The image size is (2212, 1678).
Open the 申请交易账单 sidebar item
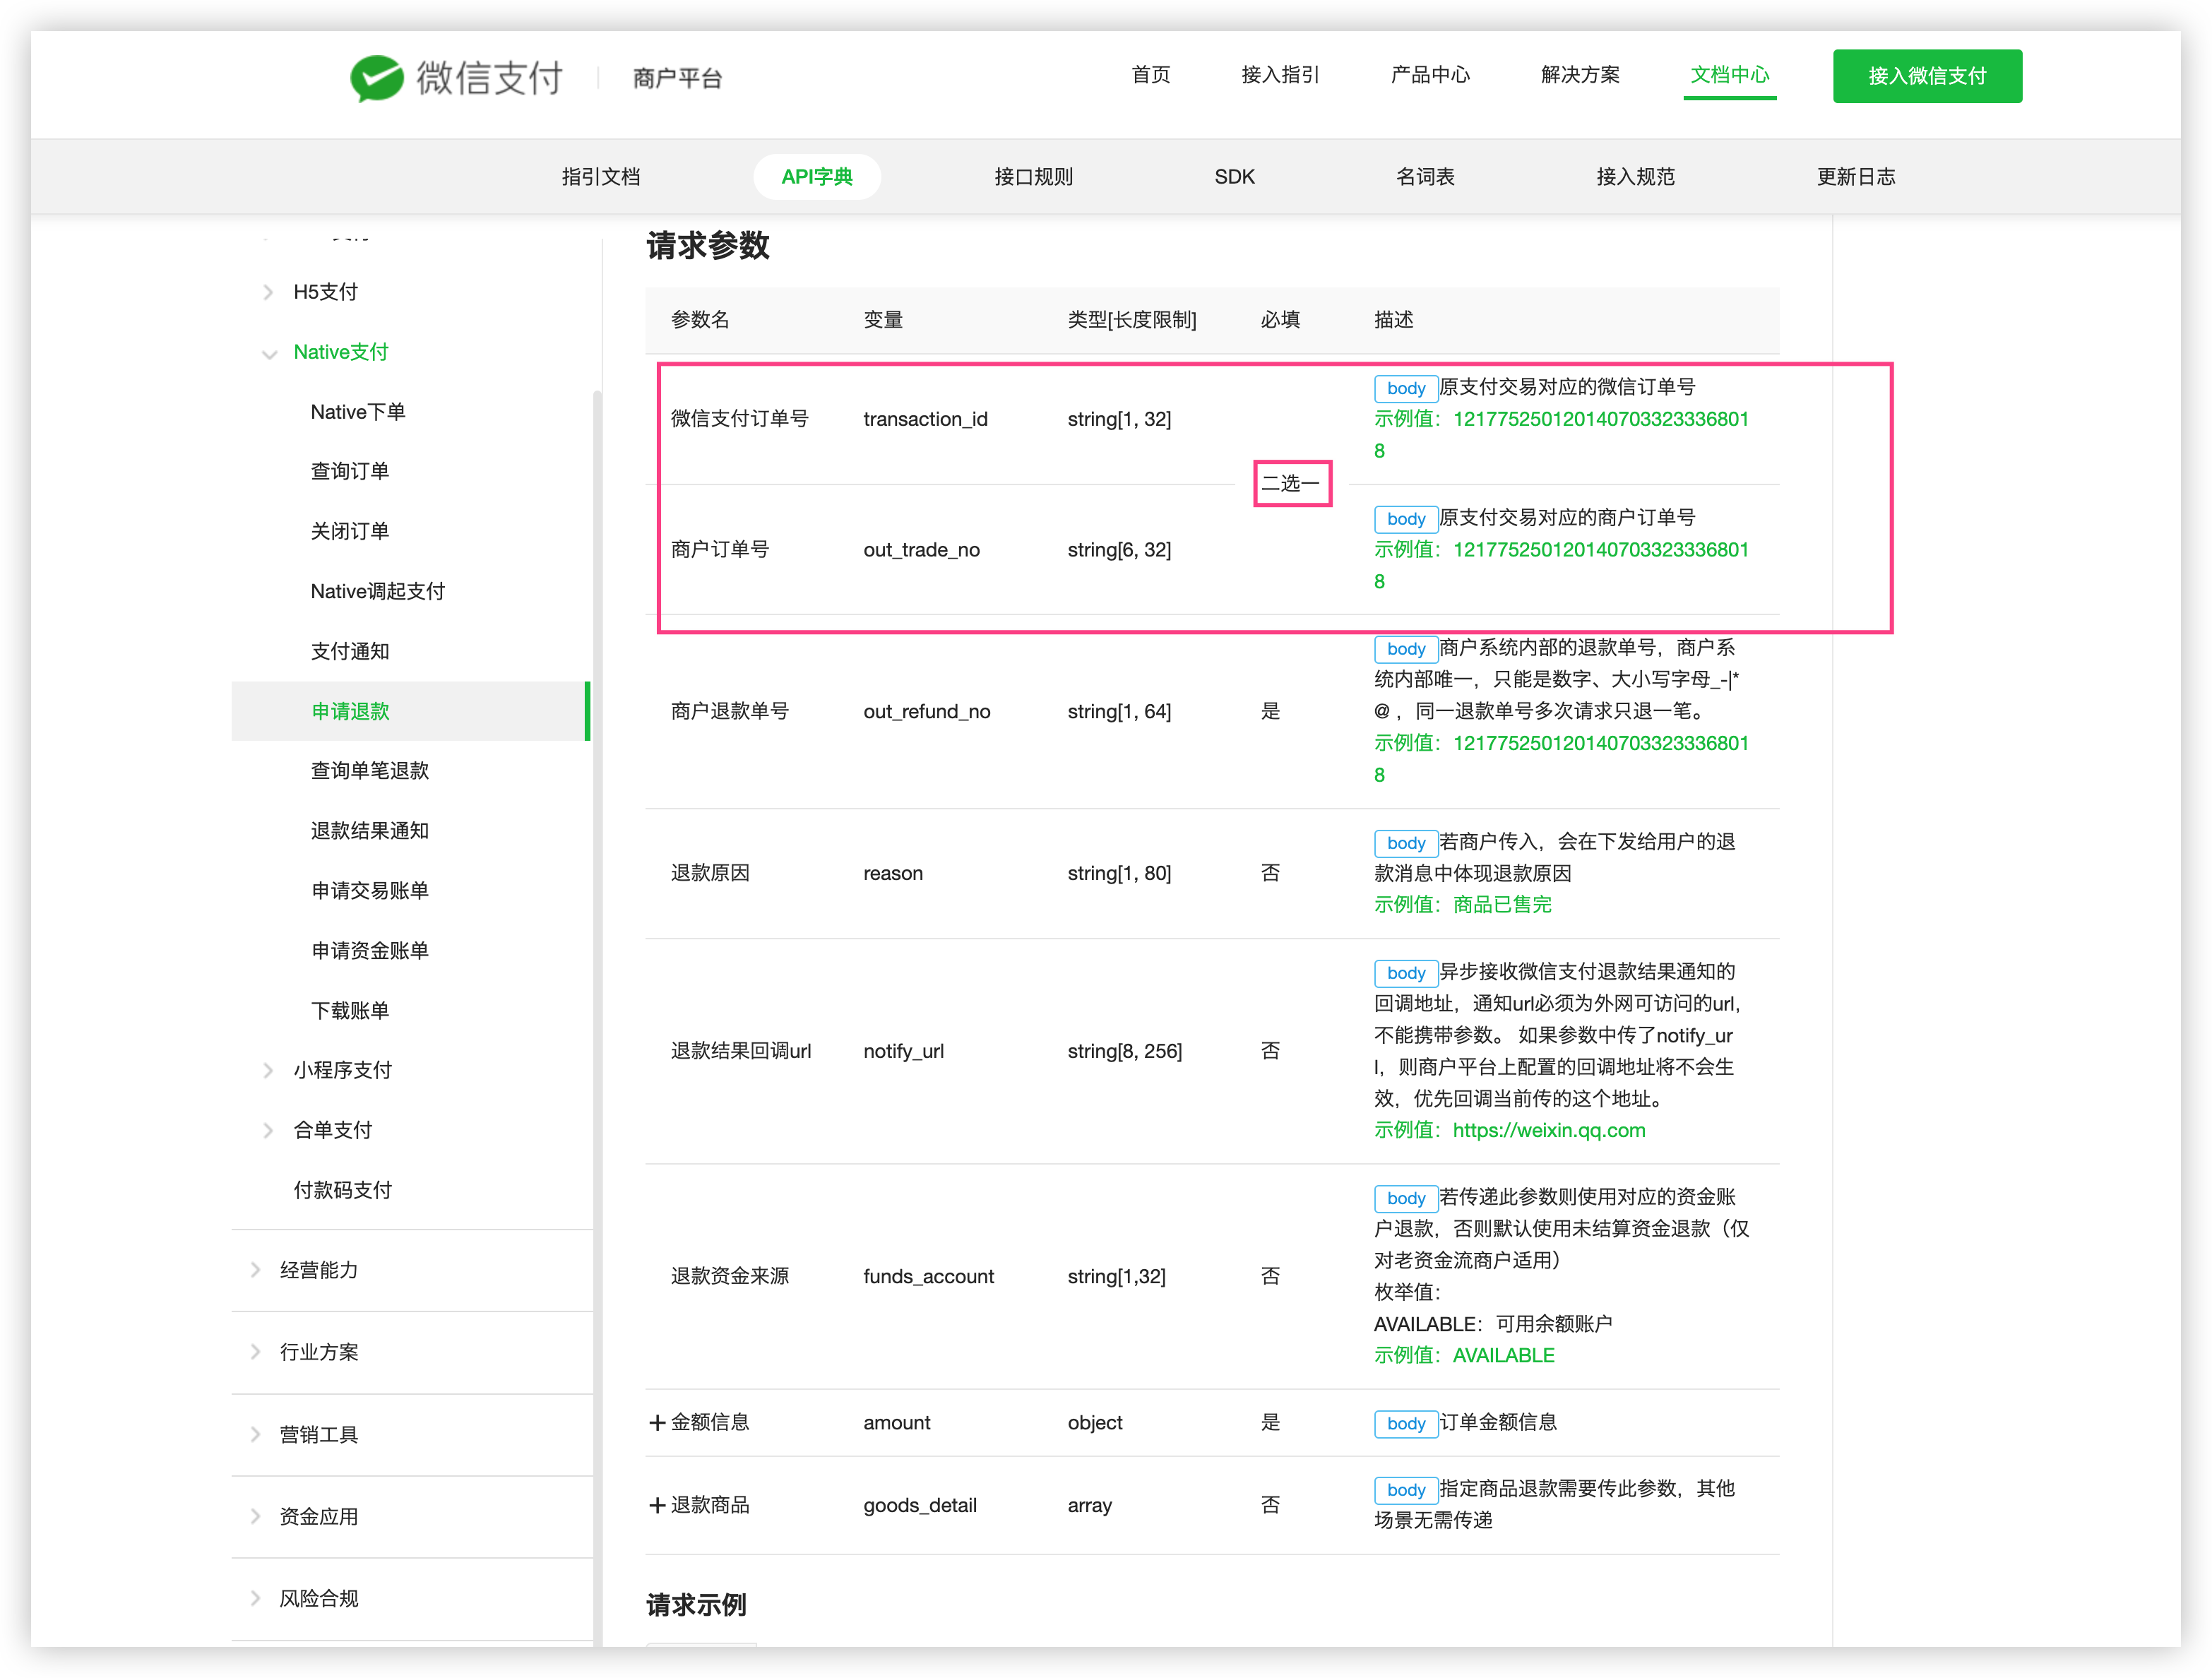370,891
